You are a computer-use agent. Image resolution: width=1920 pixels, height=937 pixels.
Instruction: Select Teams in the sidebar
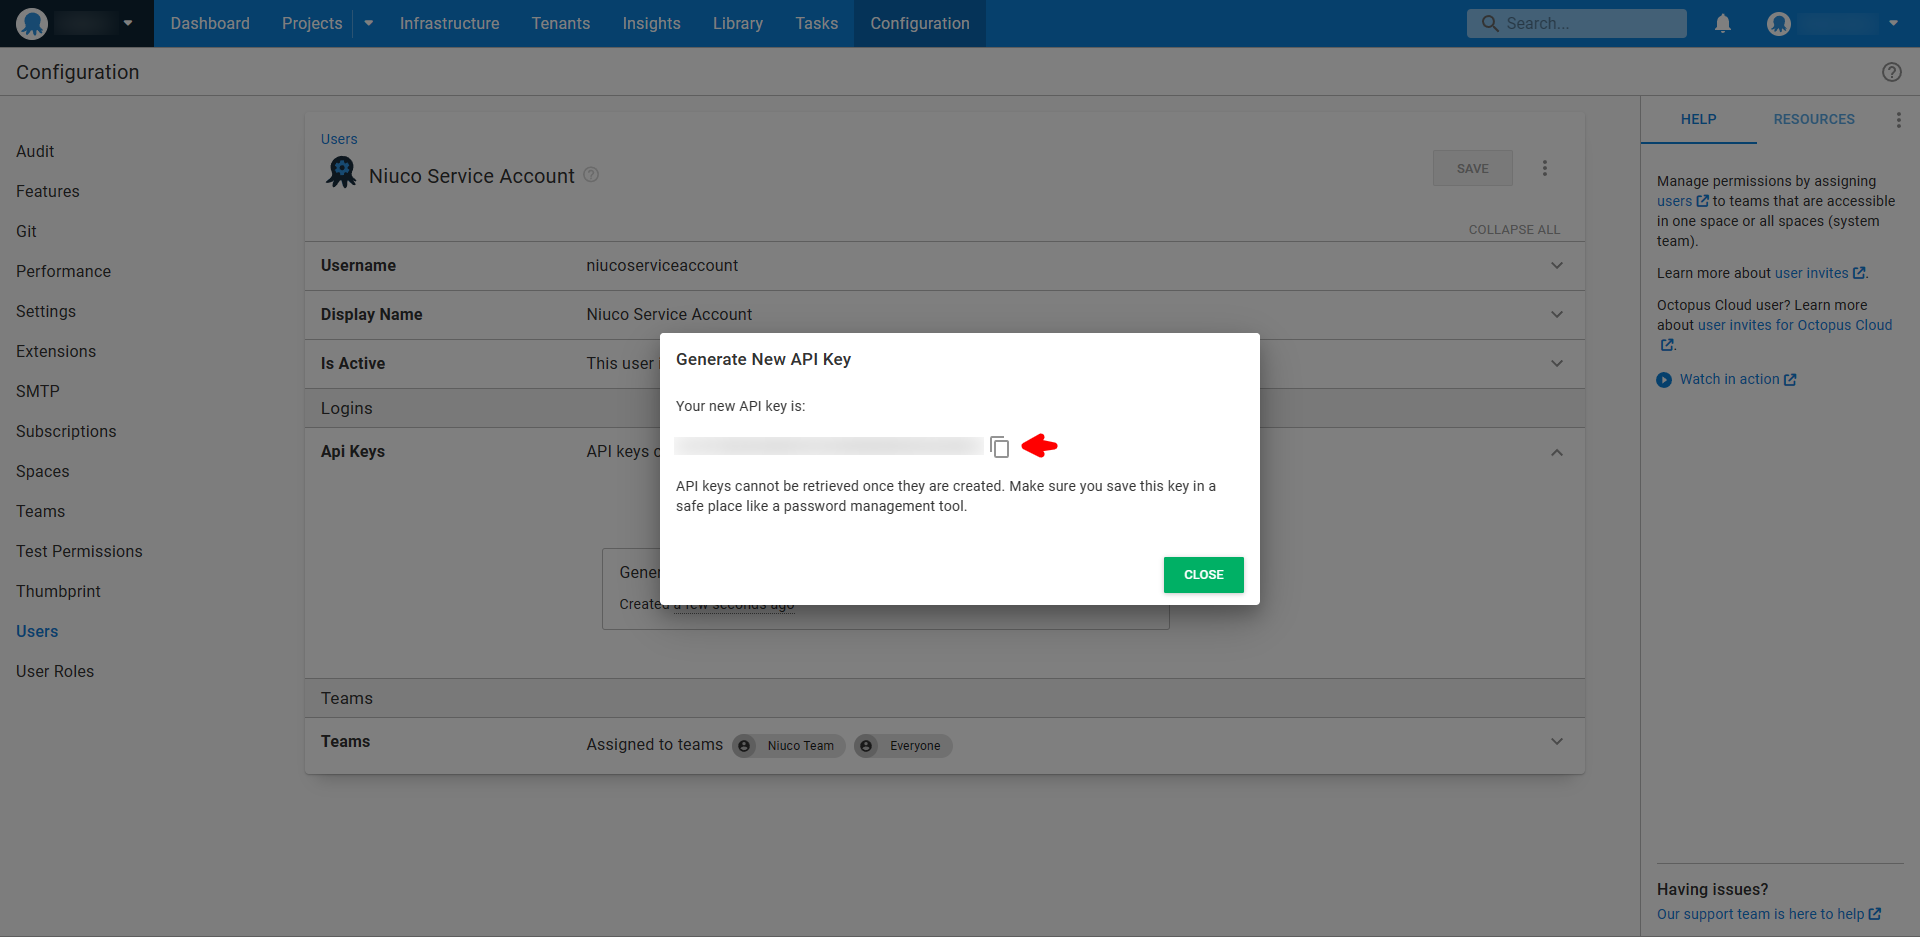pos(40,511)
